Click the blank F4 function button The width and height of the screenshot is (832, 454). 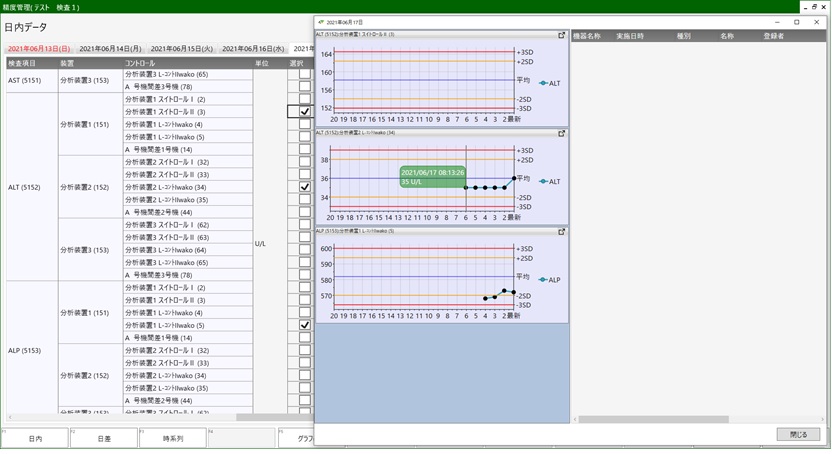tap(241, 438)
